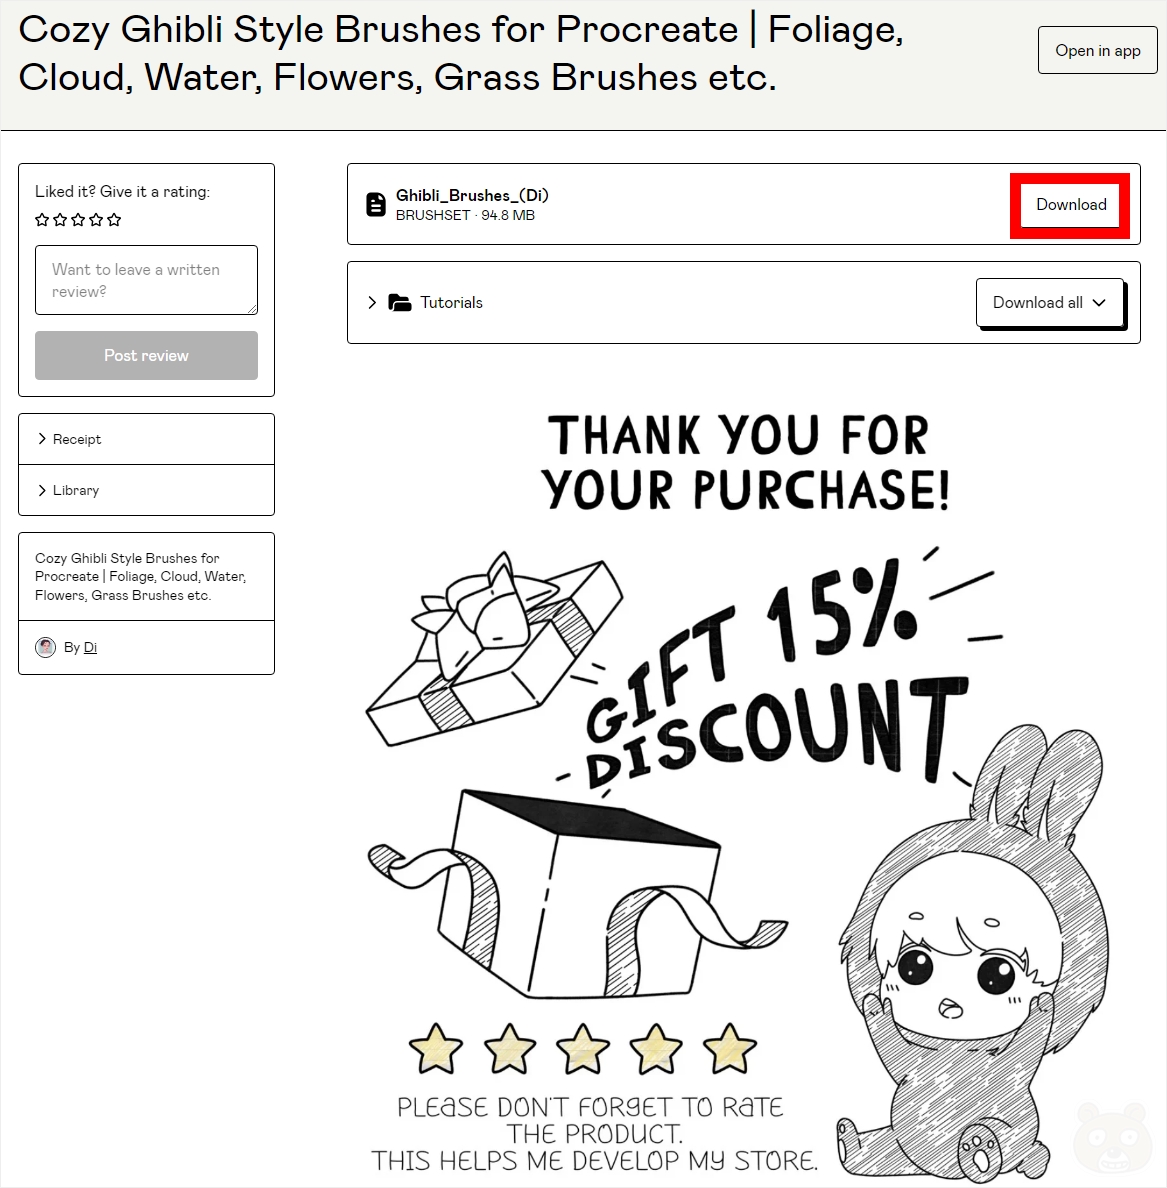
Task: Click the gift discount thank-you image
Action: [743, 788]
